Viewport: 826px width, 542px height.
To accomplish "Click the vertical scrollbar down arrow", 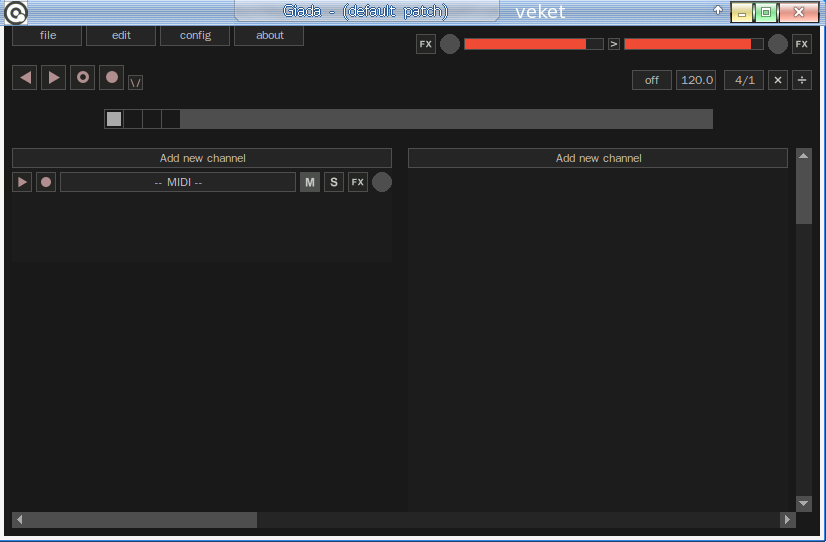I will click(x=804, y=504).
